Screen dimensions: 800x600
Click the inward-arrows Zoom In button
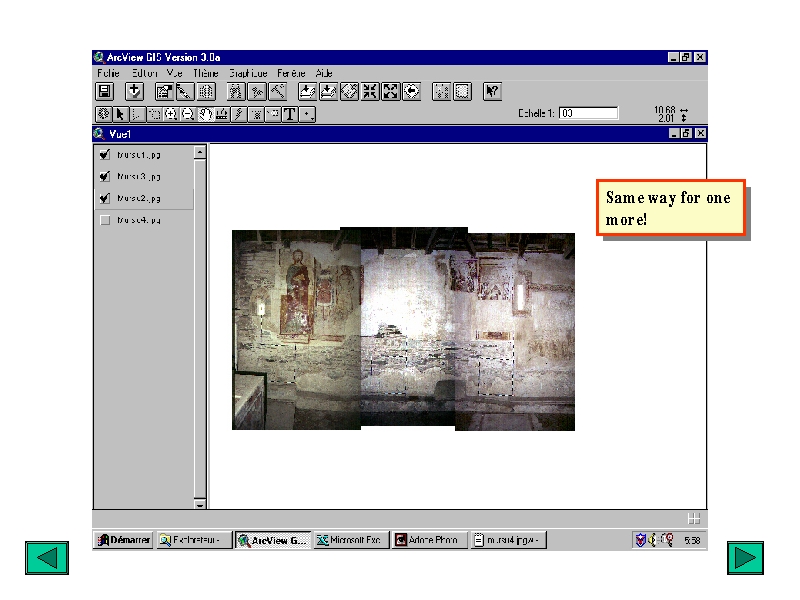[370, 91]
